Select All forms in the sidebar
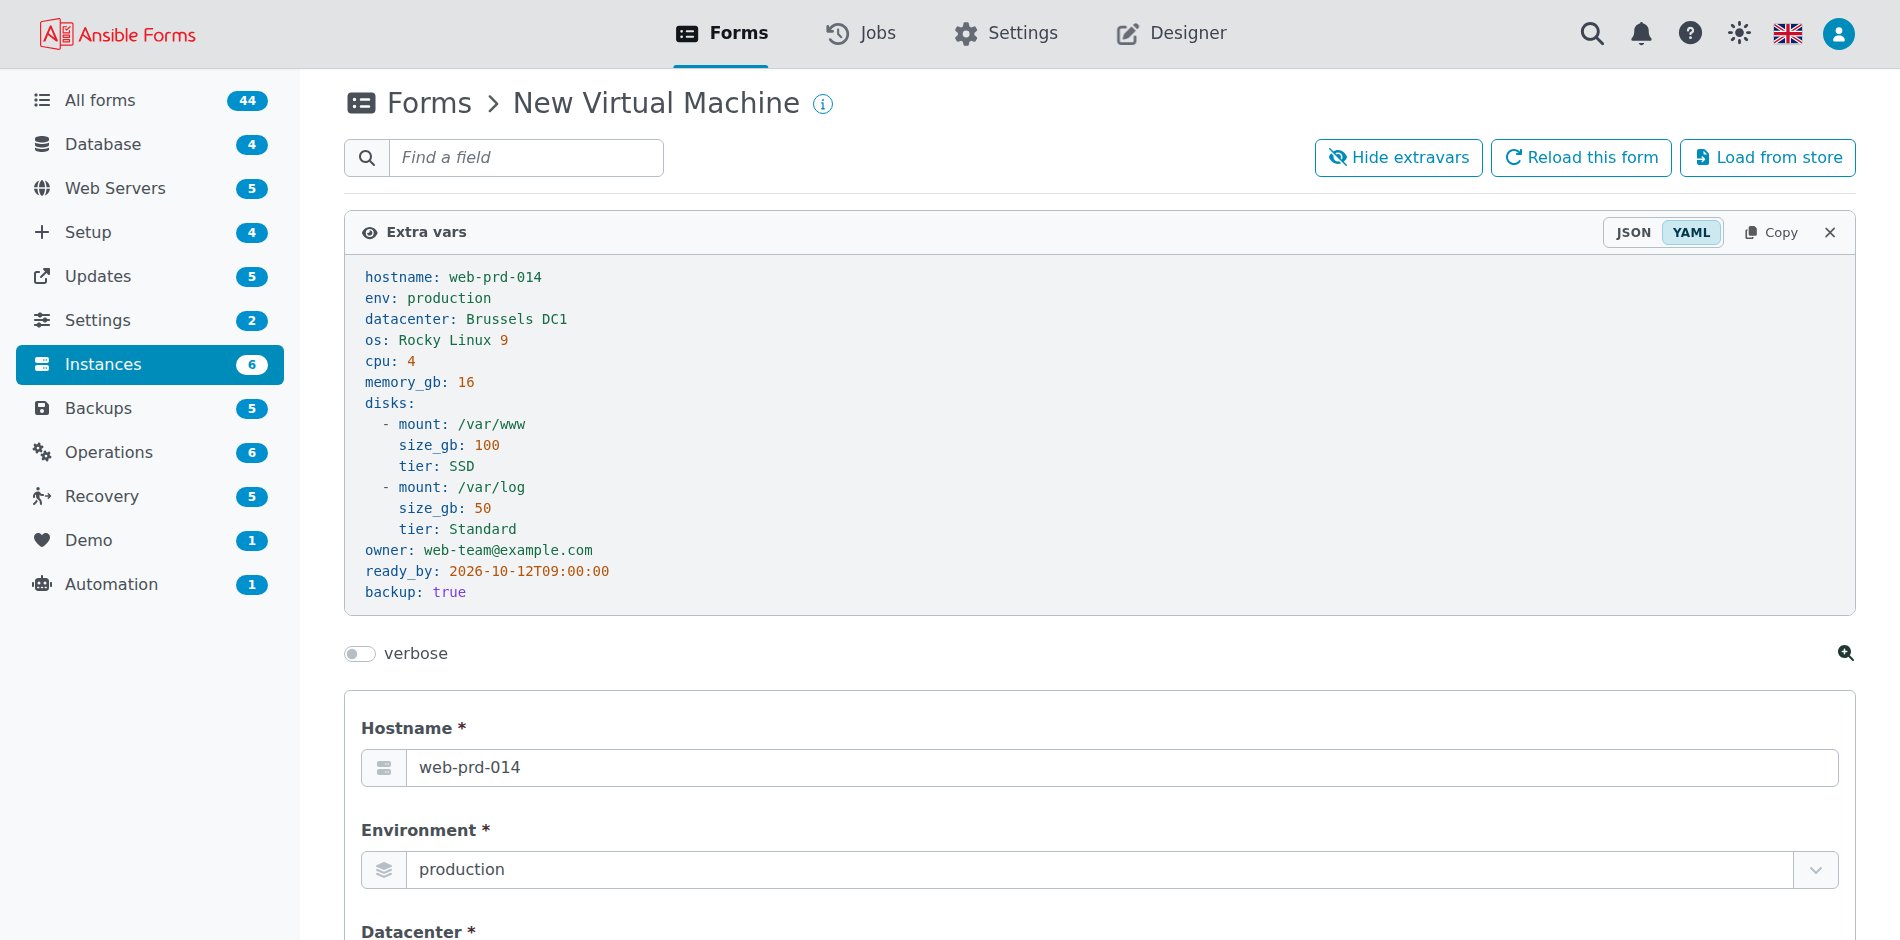 click(150, 100)
